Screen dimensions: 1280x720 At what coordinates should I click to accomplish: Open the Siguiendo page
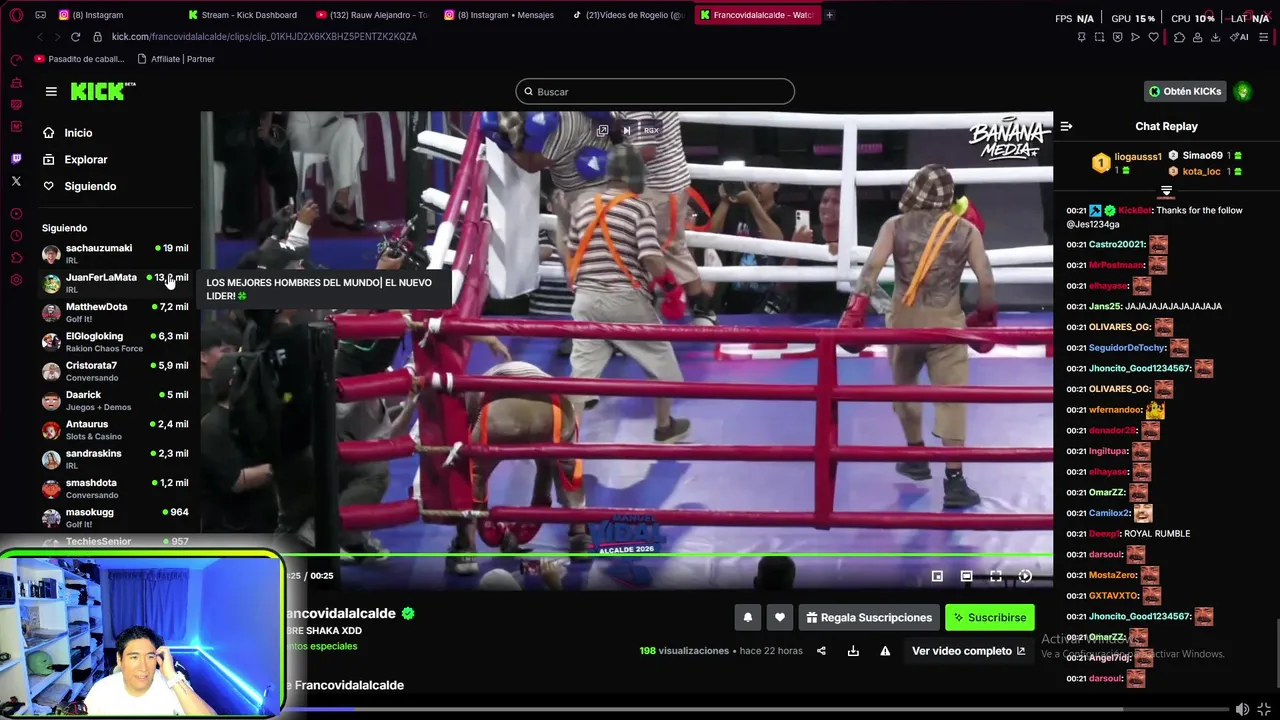point(90,186)
